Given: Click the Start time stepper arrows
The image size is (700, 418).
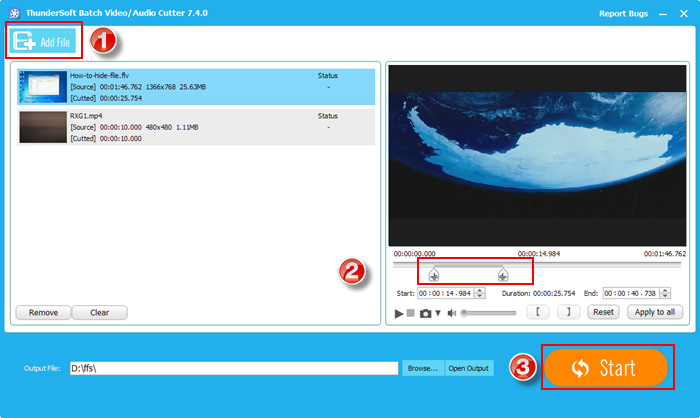Looking at the screenshot, I should (x=480, y=293).
